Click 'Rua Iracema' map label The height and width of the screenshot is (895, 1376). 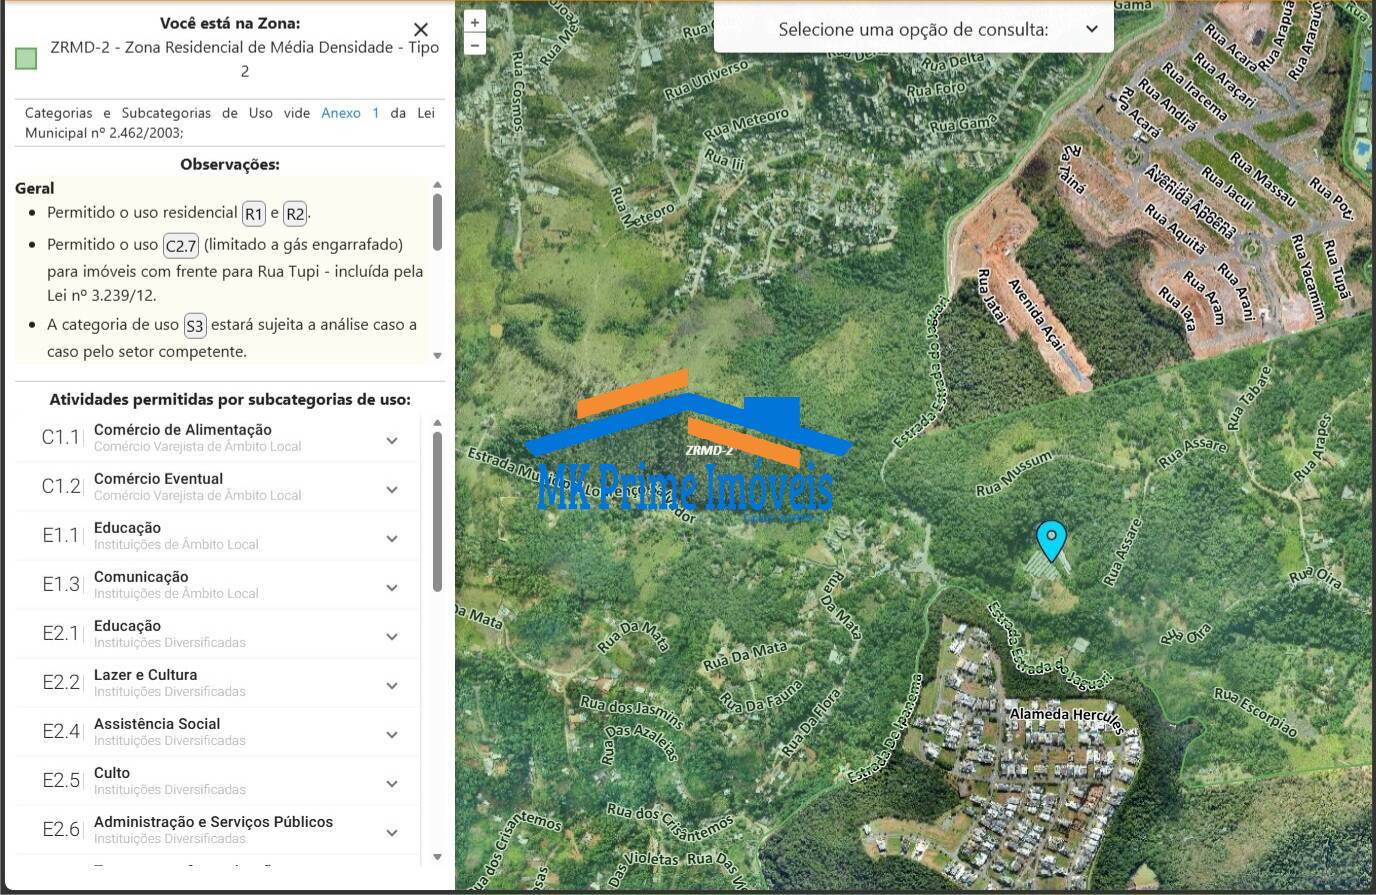(x=1194, y=92)
